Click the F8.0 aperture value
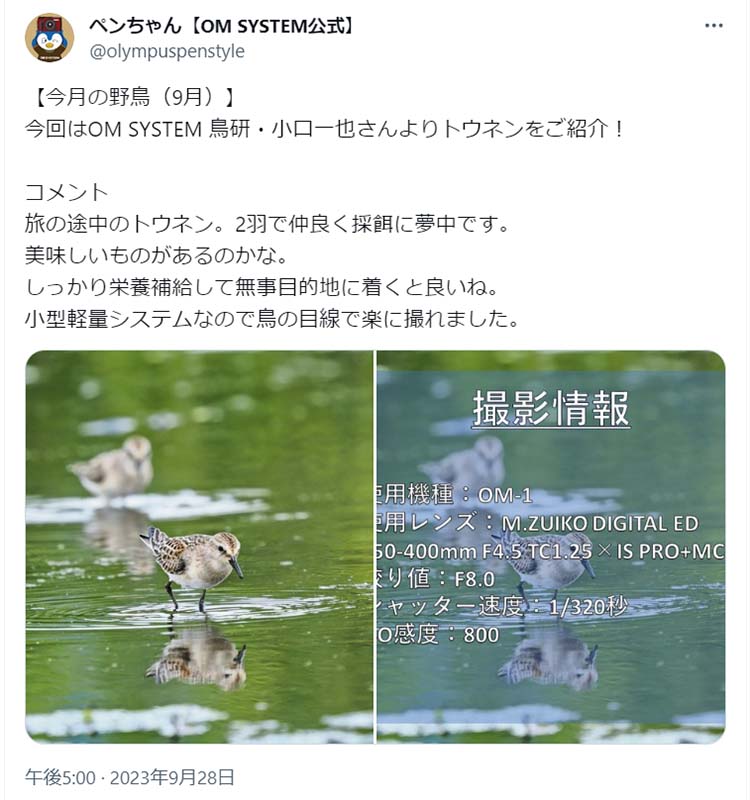The height and width of the screenshot is (800, 750). (x=474, y=579)
